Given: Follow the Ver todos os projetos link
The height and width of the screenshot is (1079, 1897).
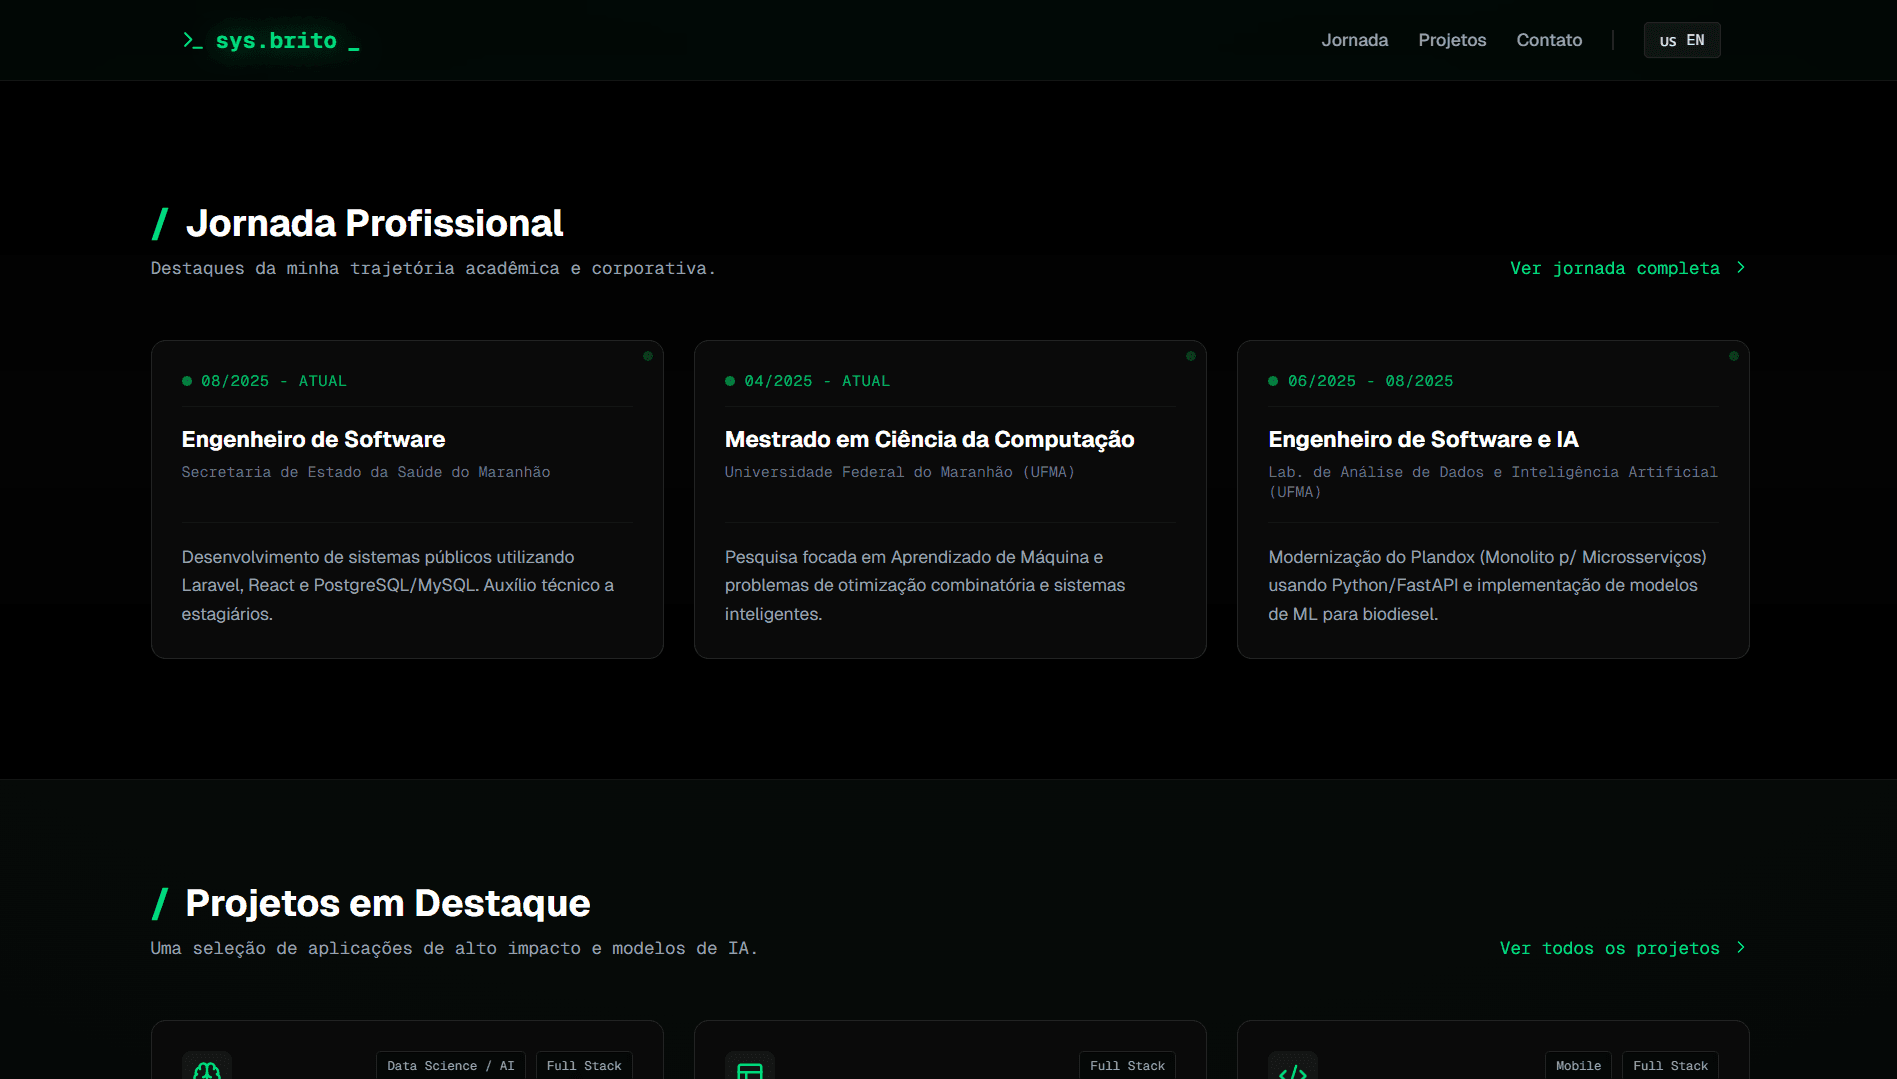Looking at the screenshot, I should tap(1623, 948).
